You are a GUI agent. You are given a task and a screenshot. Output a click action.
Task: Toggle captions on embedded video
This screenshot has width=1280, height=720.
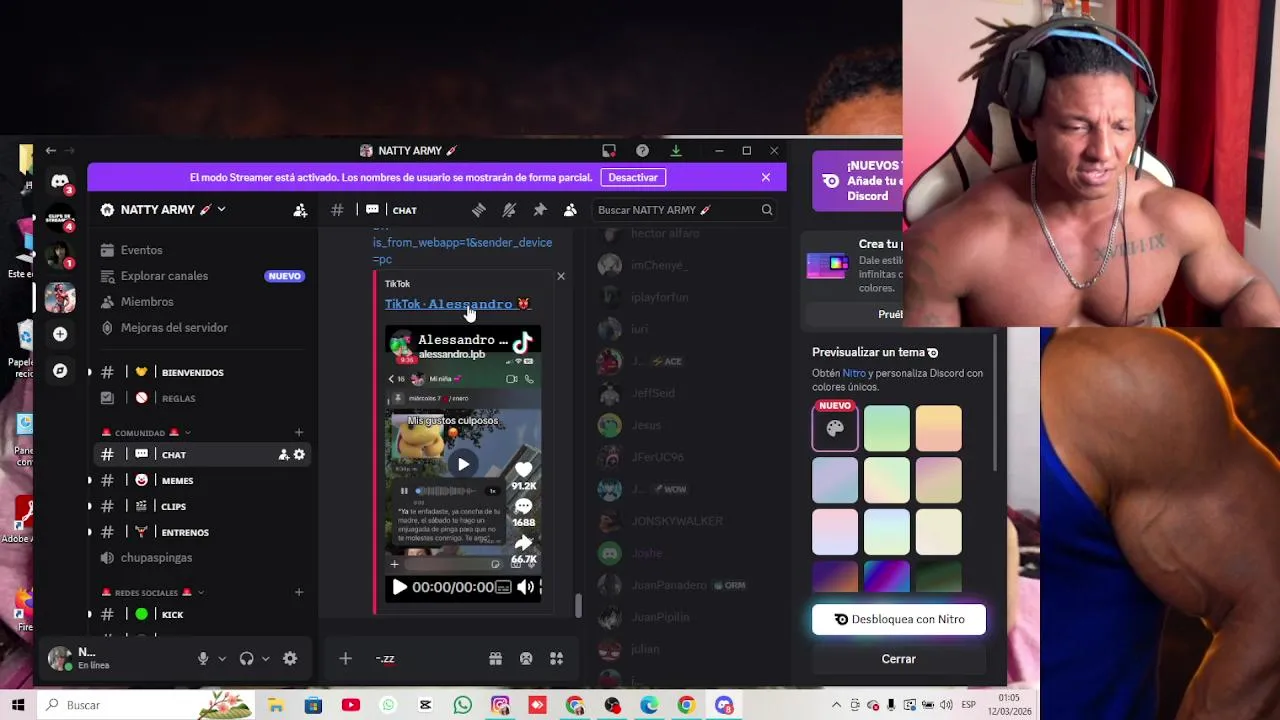pyautogui.click(x=503, y=587)
